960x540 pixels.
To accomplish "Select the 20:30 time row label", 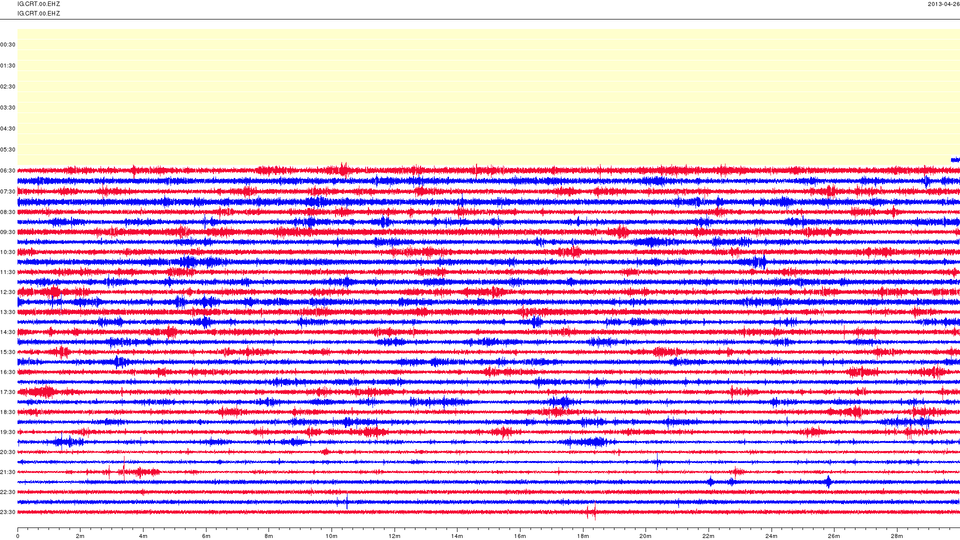I will (x=8, y=452).
